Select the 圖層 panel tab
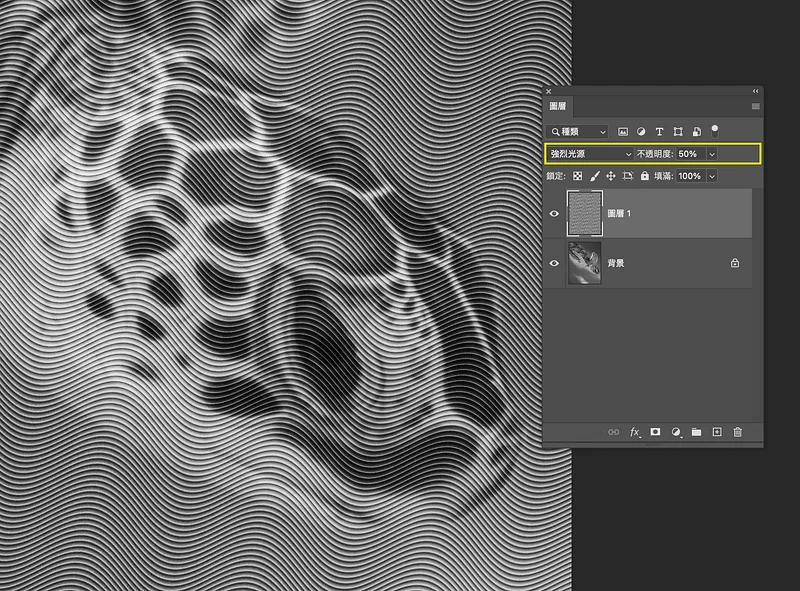 click(x=558, y=106)
